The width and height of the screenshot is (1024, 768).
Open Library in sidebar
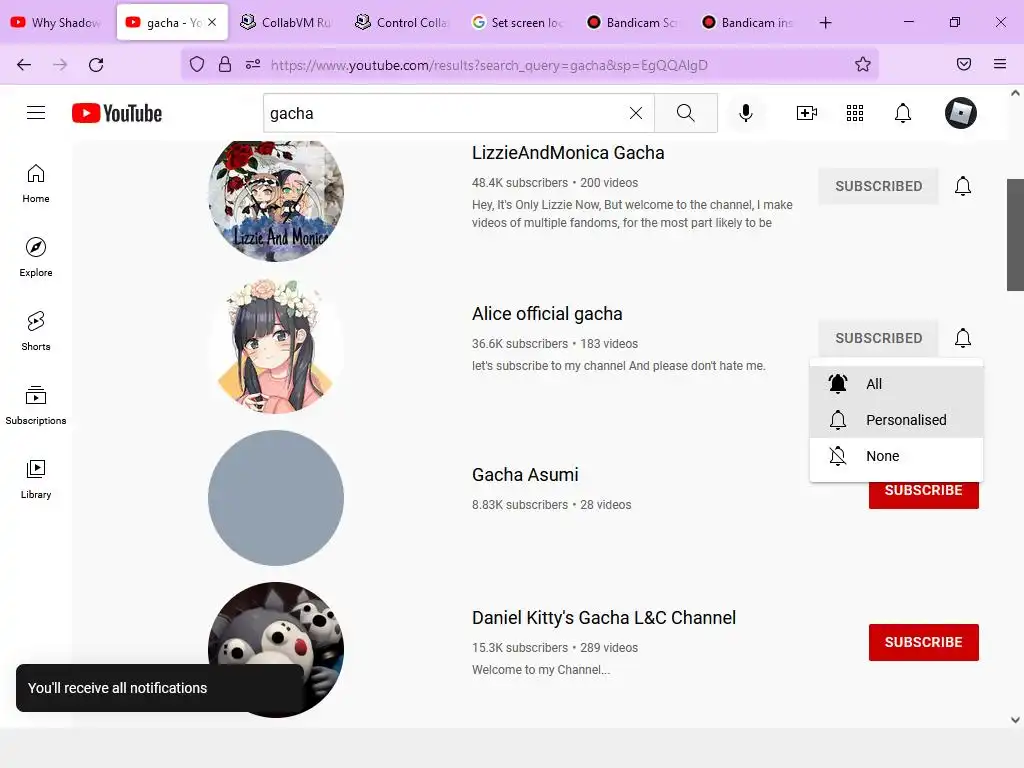(36, 479)
